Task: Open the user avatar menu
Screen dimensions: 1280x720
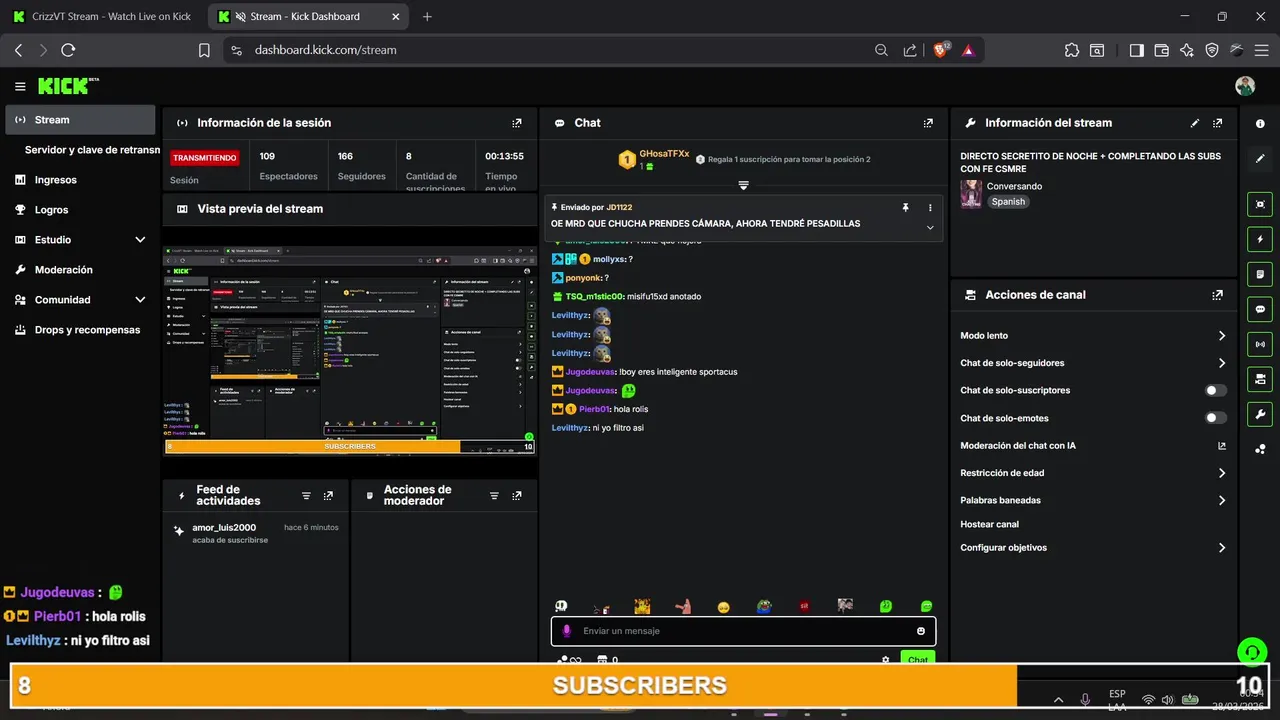Action: 1245,86
